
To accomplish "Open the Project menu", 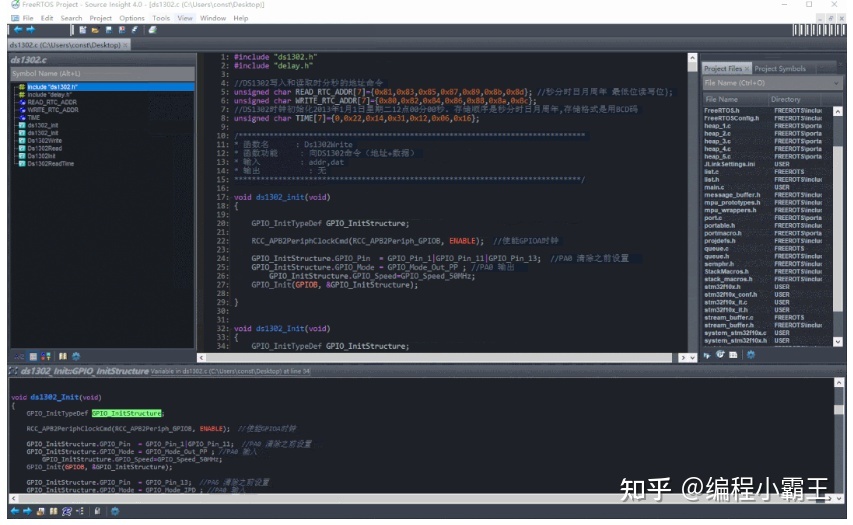I will pos(101,18).
